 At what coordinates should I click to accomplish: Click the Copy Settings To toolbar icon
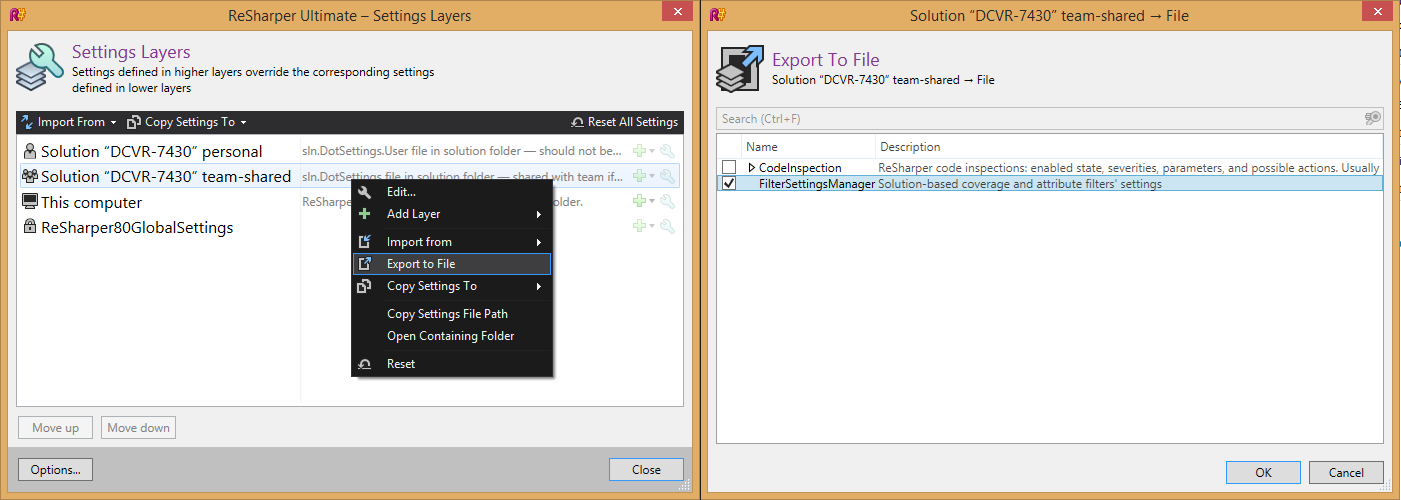134,122
